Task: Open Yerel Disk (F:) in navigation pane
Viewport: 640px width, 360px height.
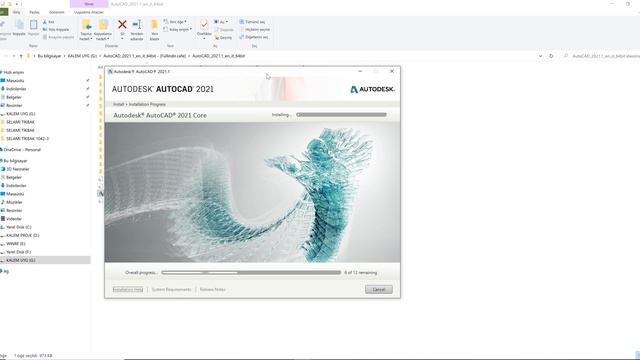Action: 16,252
